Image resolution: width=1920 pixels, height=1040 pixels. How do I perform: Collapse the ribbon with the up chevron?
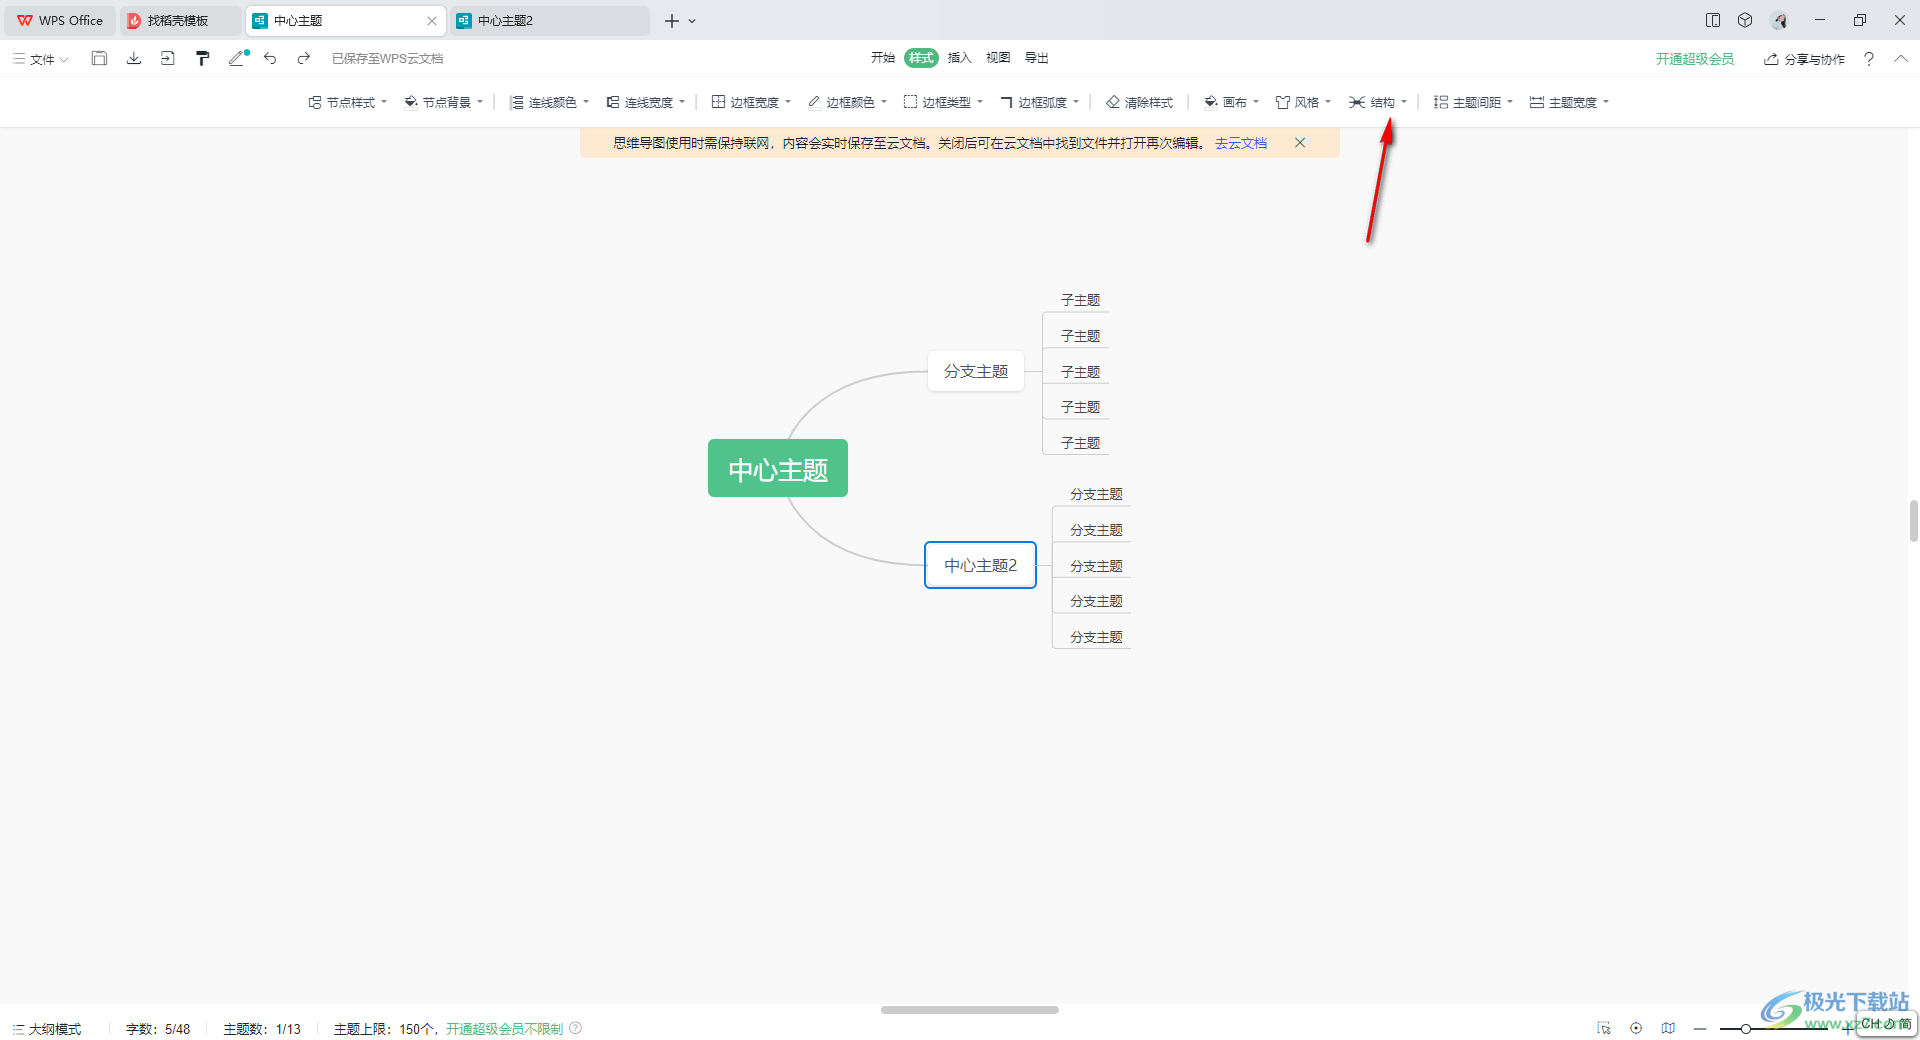click(x=1900, y=59)
